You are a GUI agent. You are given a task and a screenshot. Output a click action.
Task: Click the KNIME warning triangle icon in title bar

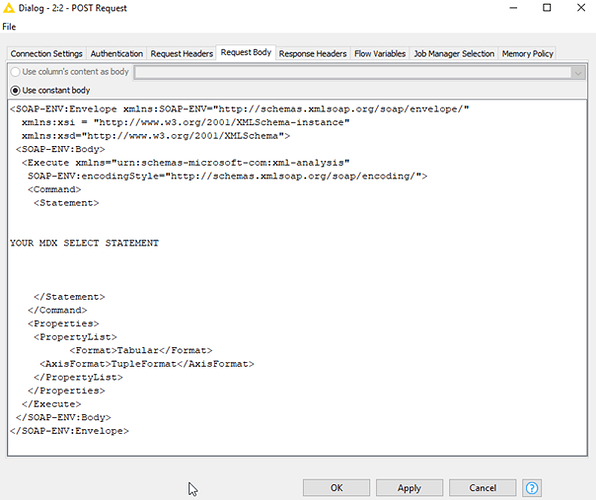8,8
